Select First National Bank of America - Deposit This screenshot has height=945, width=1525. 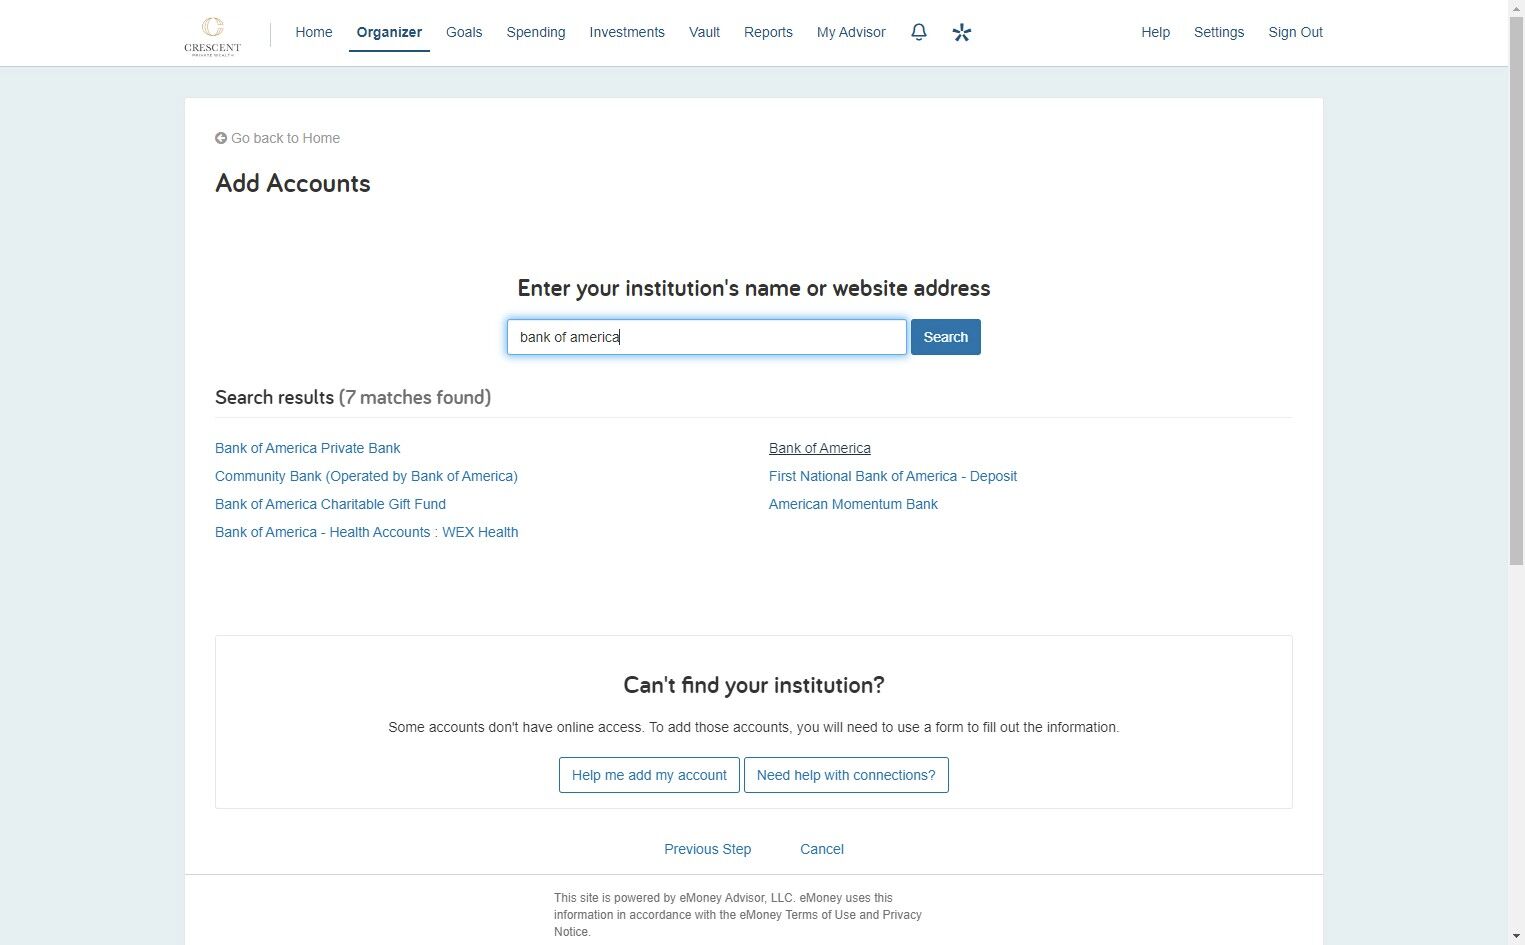[x=893, y=476]
